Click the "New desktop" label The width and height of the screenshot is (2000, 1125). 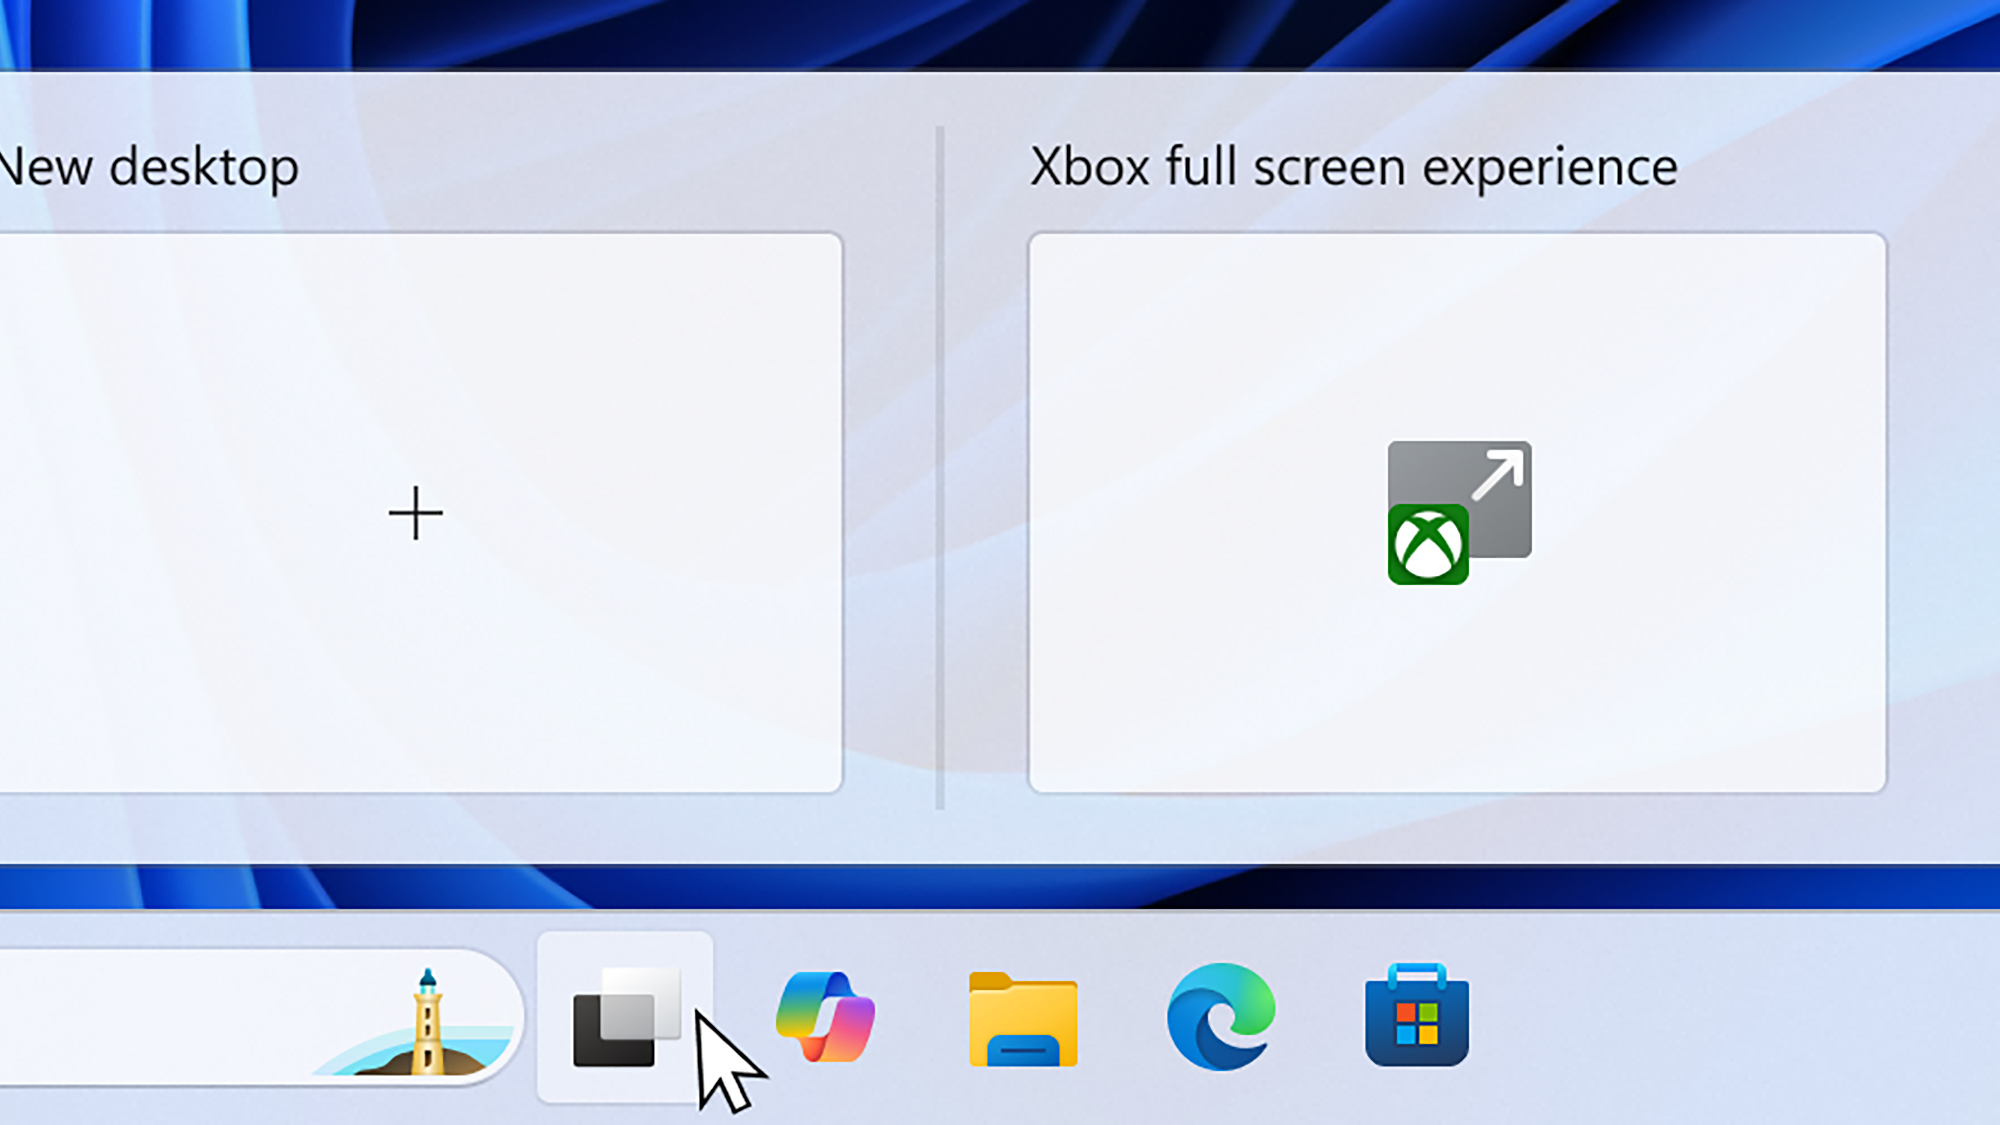pyautogui.click(x=150, y=166)
